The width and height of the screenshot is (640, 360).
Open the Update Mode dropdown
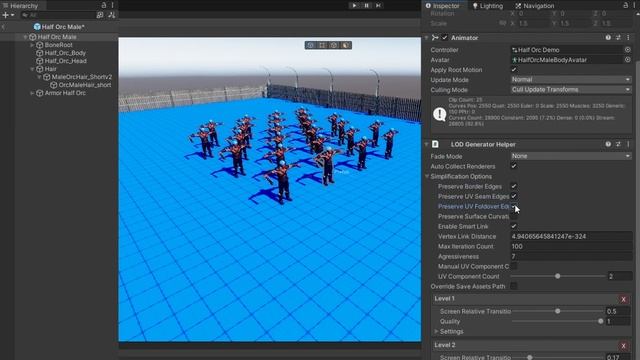[571, 80]
